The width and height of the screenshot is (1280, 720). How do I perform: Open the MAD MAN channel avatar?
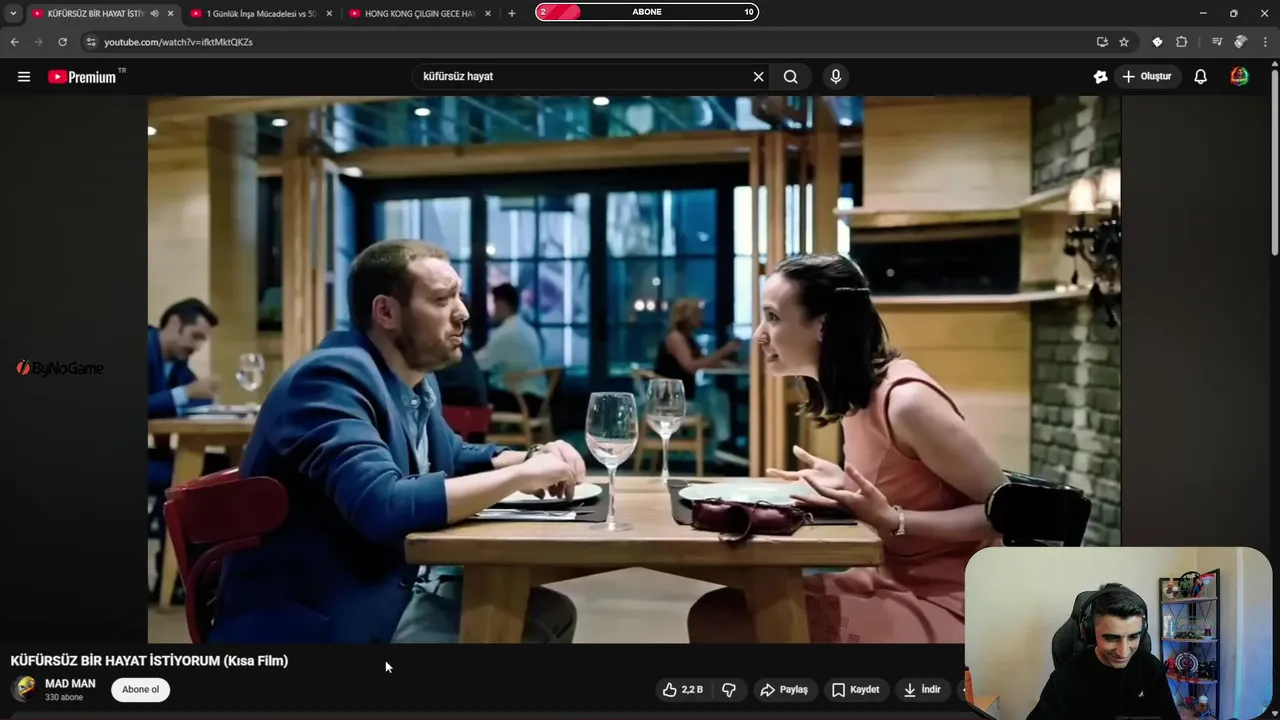[x=24, y=689]
